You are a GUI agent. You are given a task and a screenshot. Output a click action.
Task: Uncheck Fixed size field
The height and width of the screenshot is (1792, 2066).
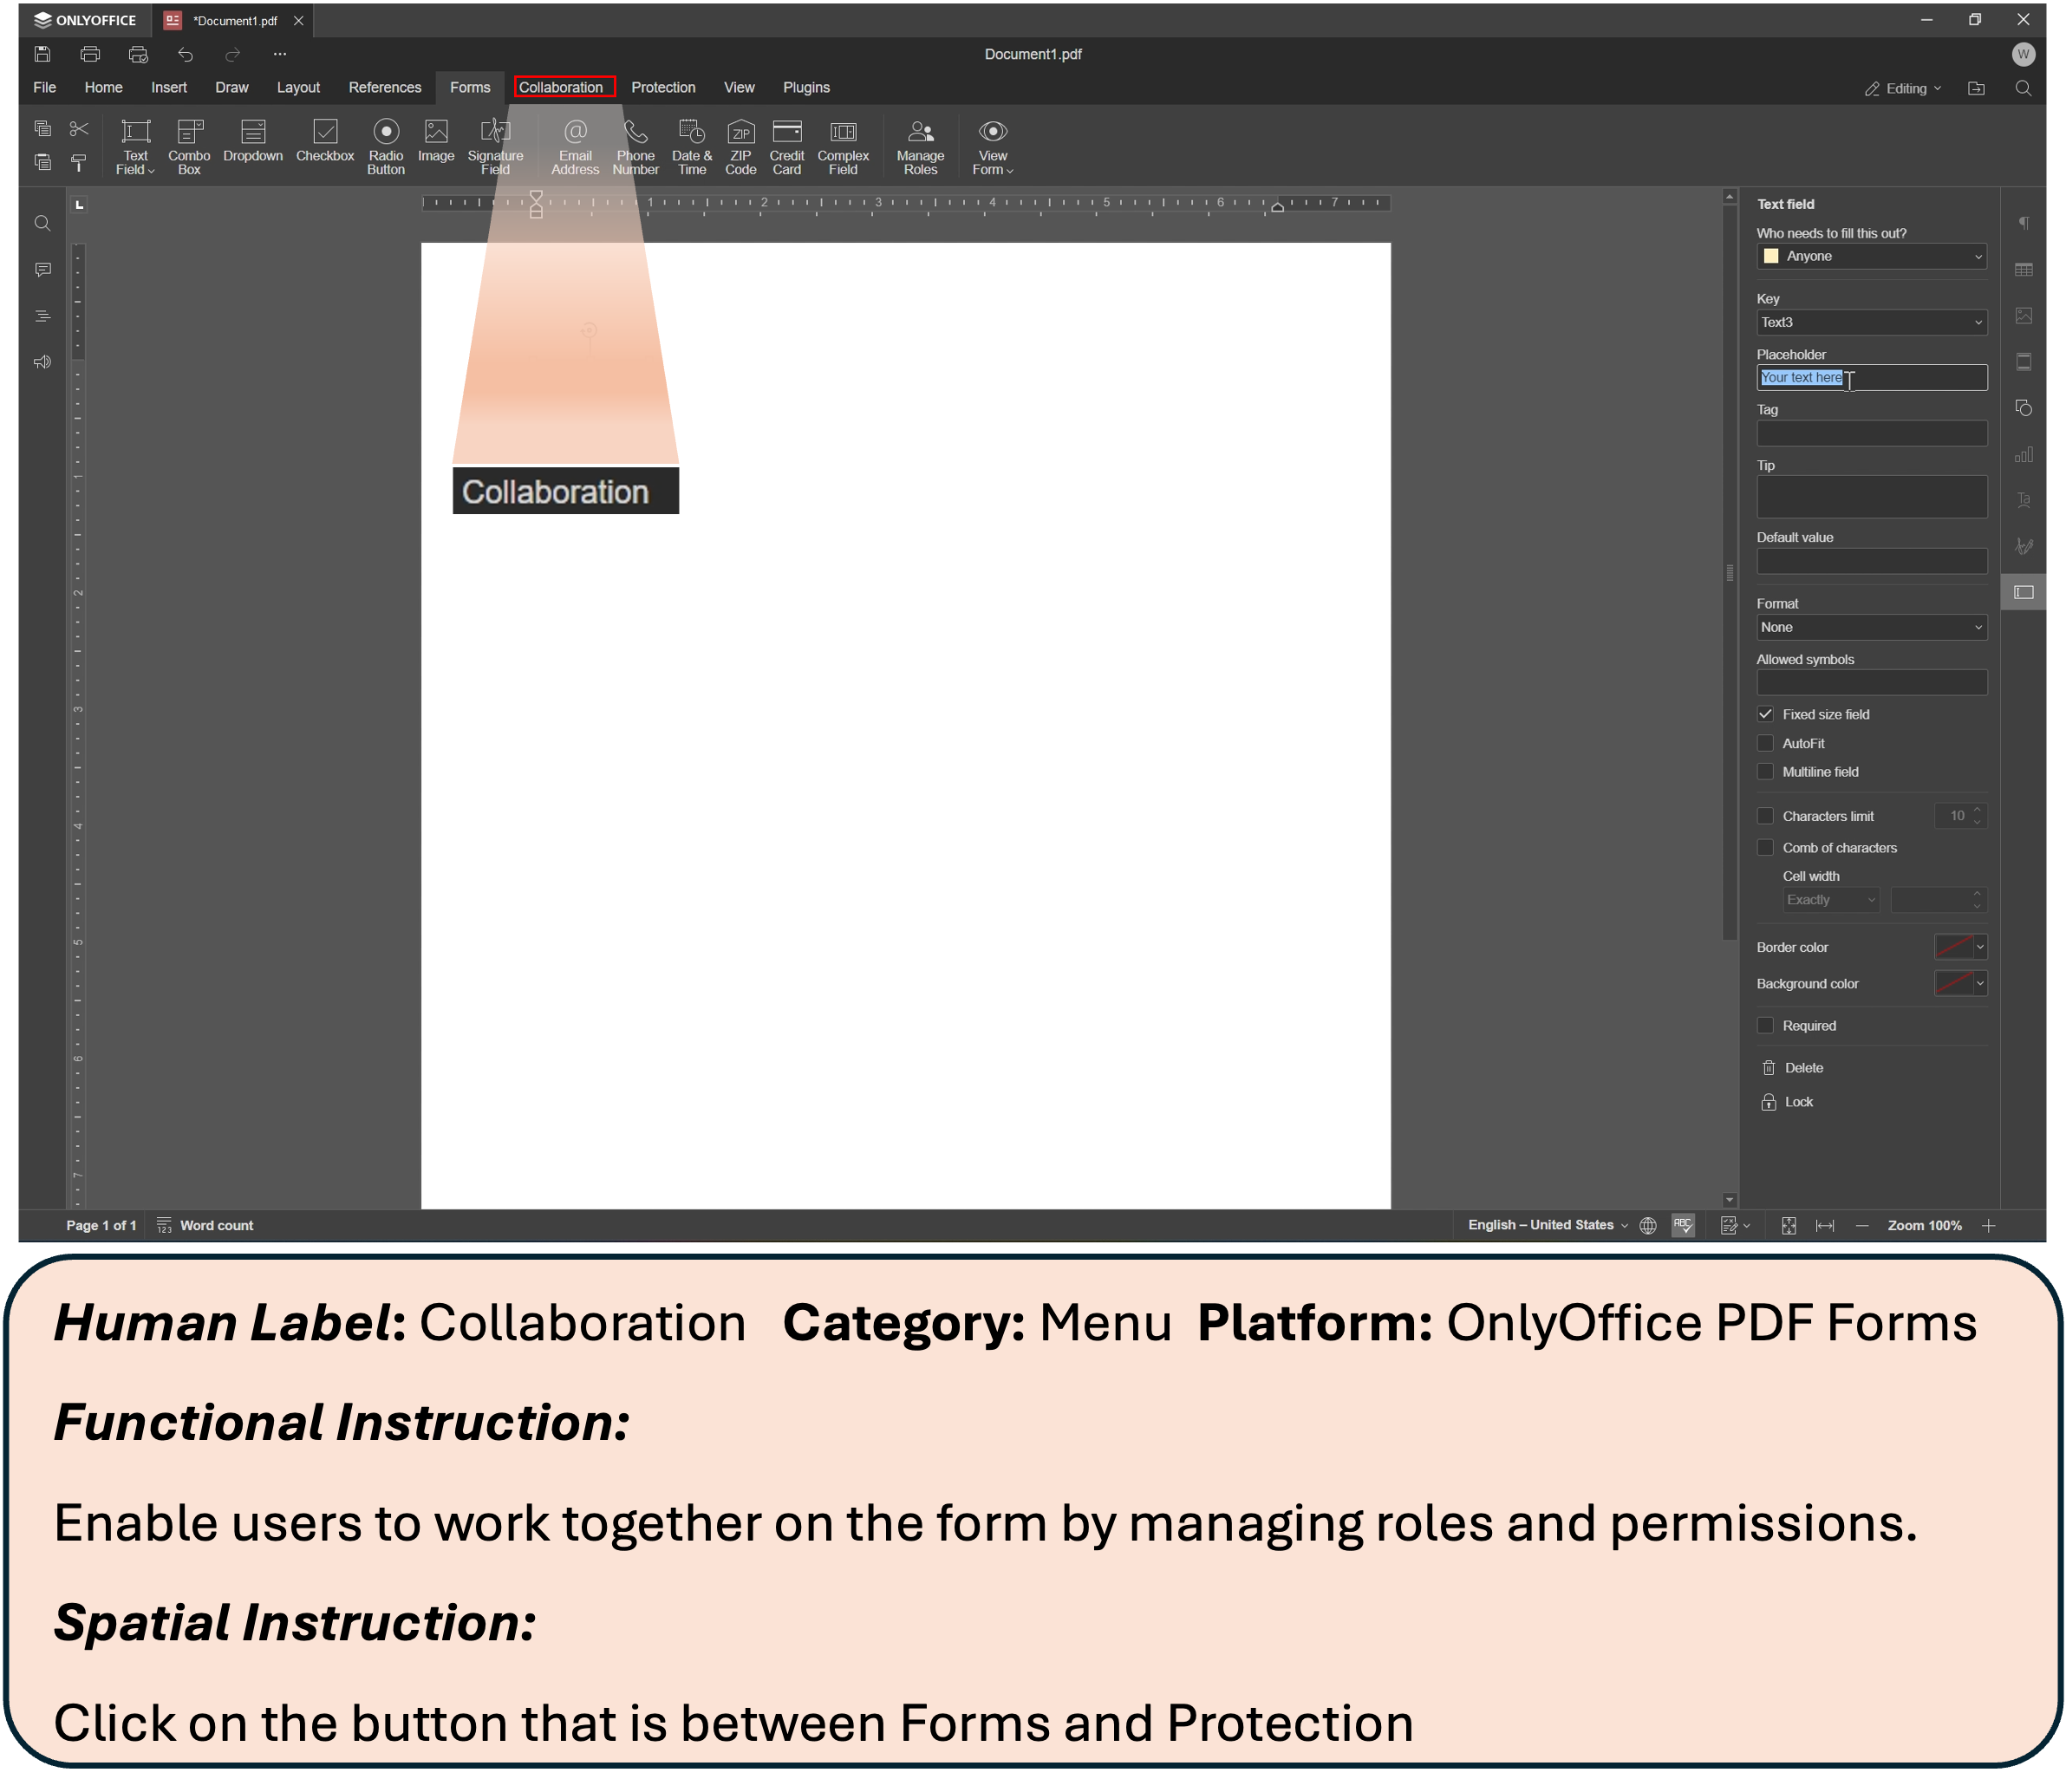(x=1765, y=714)
